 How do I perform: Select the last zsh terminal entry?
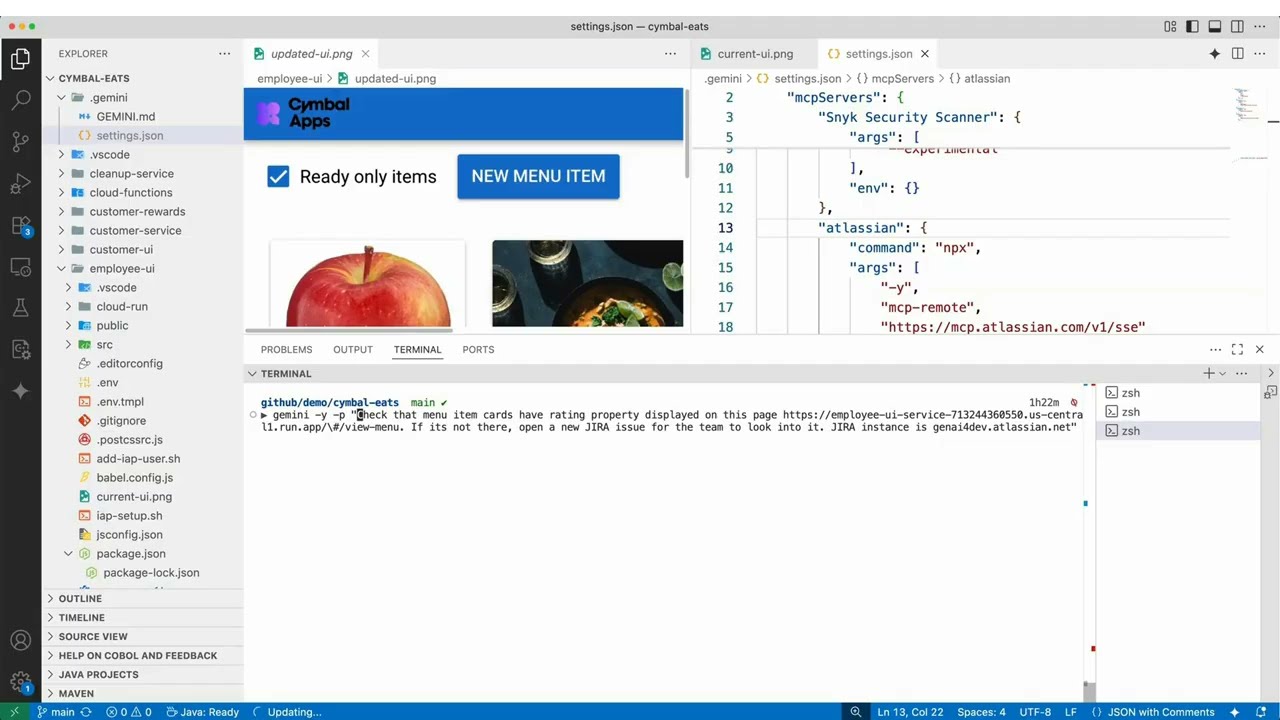click(x=1180, y=430)
